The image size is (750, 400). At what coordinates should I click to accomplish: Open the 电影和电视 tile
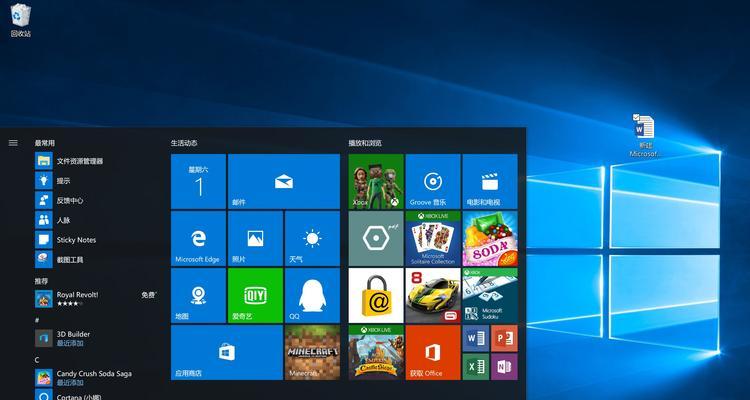pos(490,181)
